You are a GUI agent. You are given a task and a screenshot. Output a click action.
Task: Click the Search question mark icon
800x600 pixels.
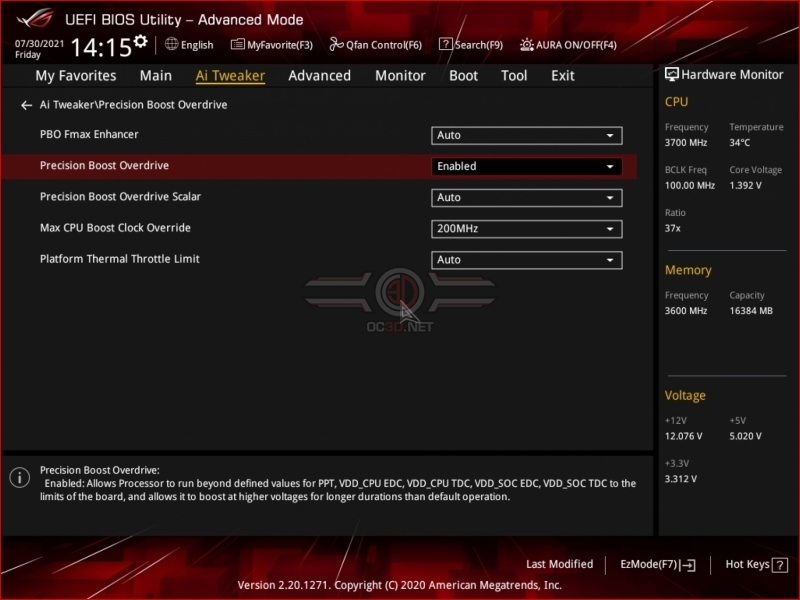445,44
